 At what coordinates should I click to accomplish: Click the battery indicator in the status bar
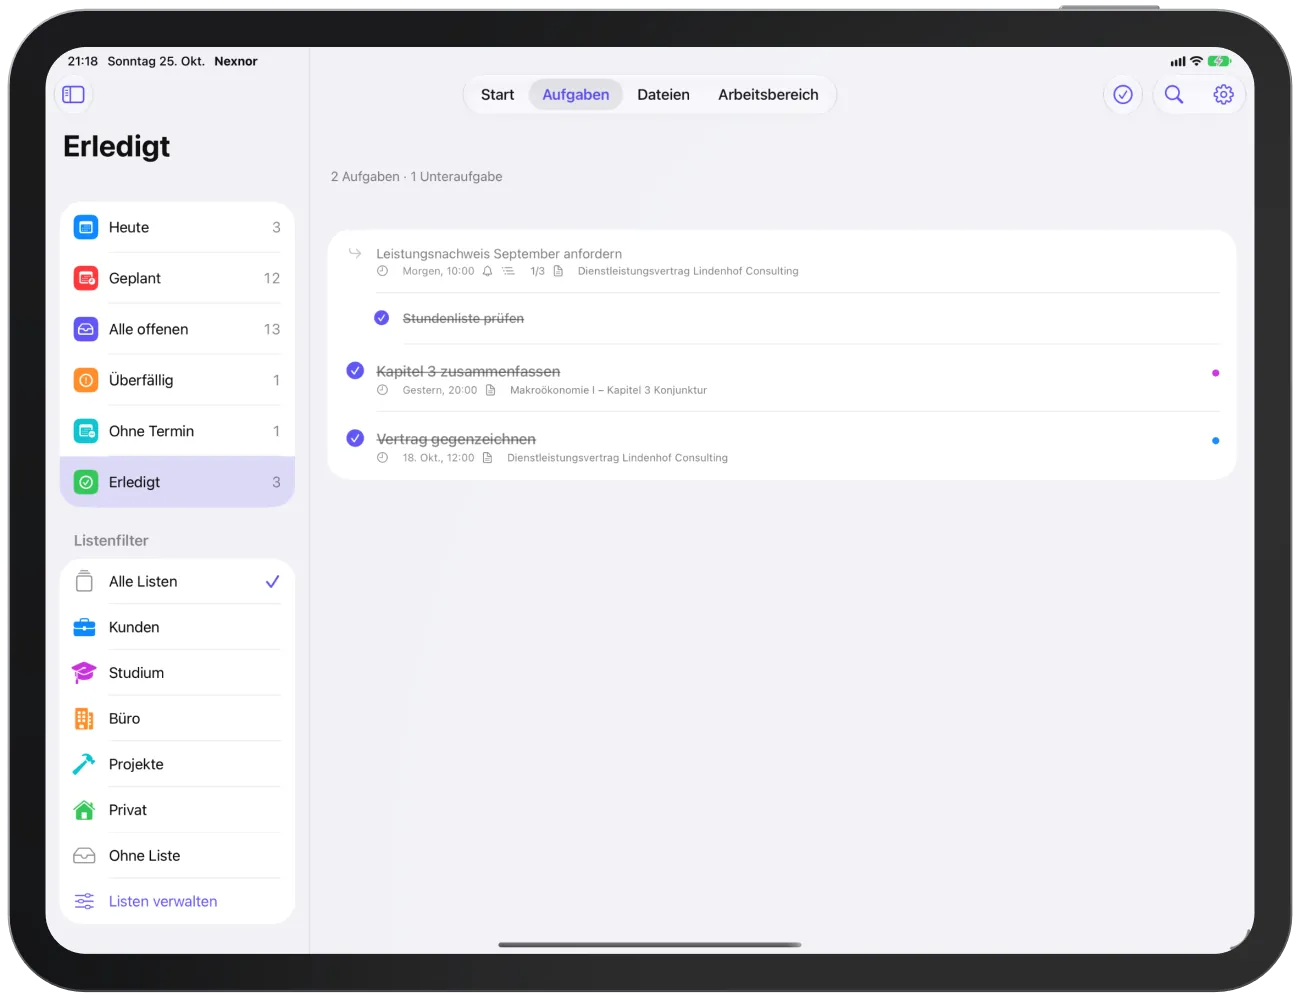click(x=1219, y=62)
